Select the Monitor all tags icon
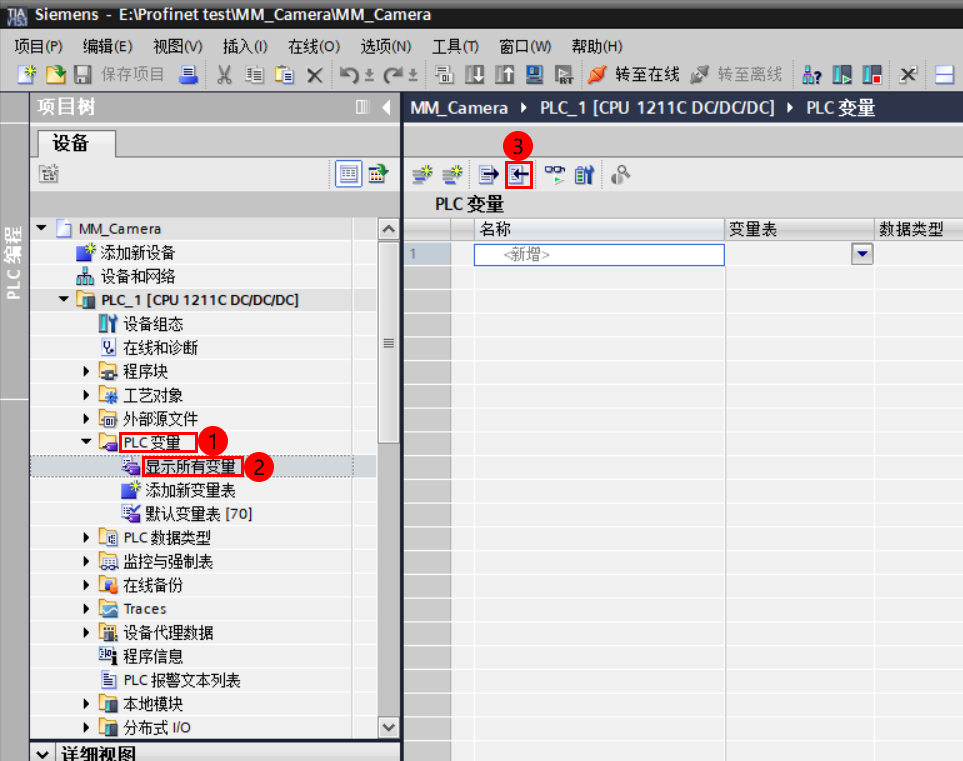This screenshot has height=761, width=963. (x=556, y=173)
